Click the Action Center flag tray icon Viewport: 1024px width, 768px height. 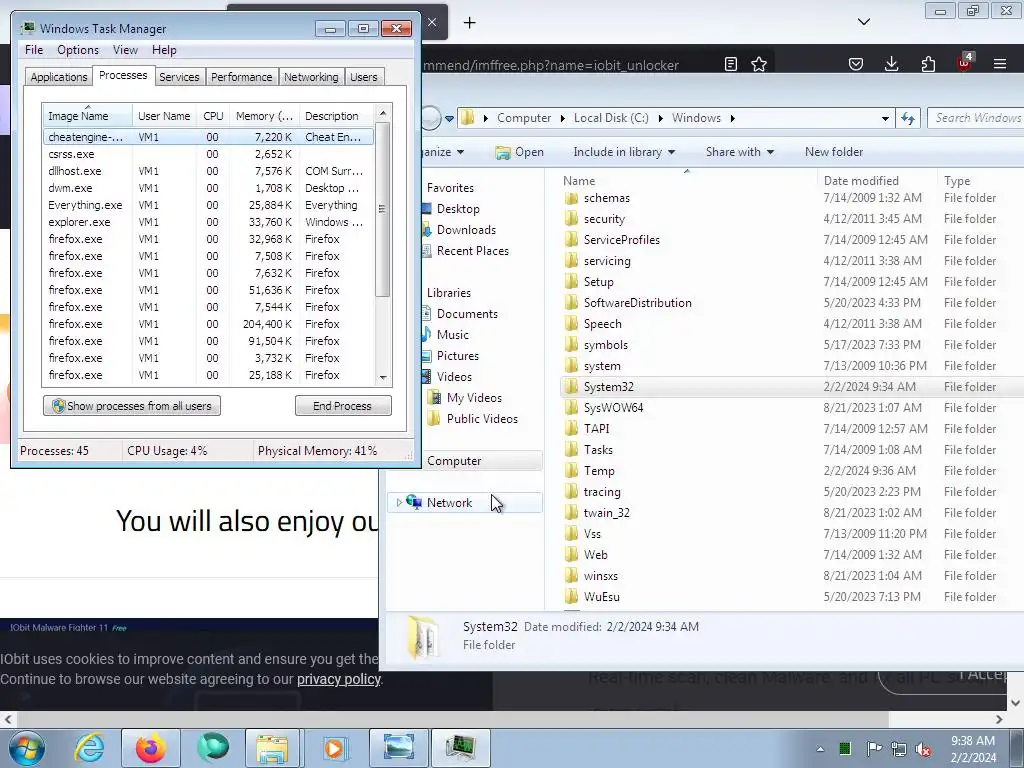[874, 748]
